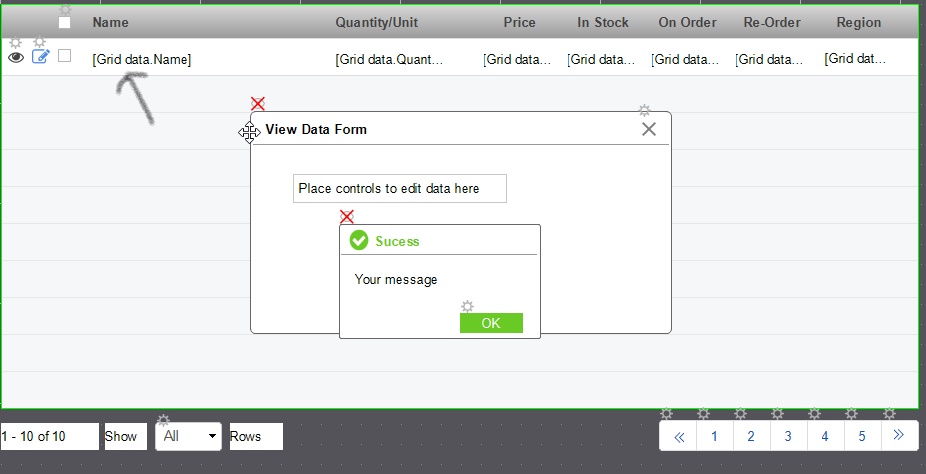This screenshot has width=926, height=474.
Task: Click the red X above Sucess dialog
Action: coord(347,217)
